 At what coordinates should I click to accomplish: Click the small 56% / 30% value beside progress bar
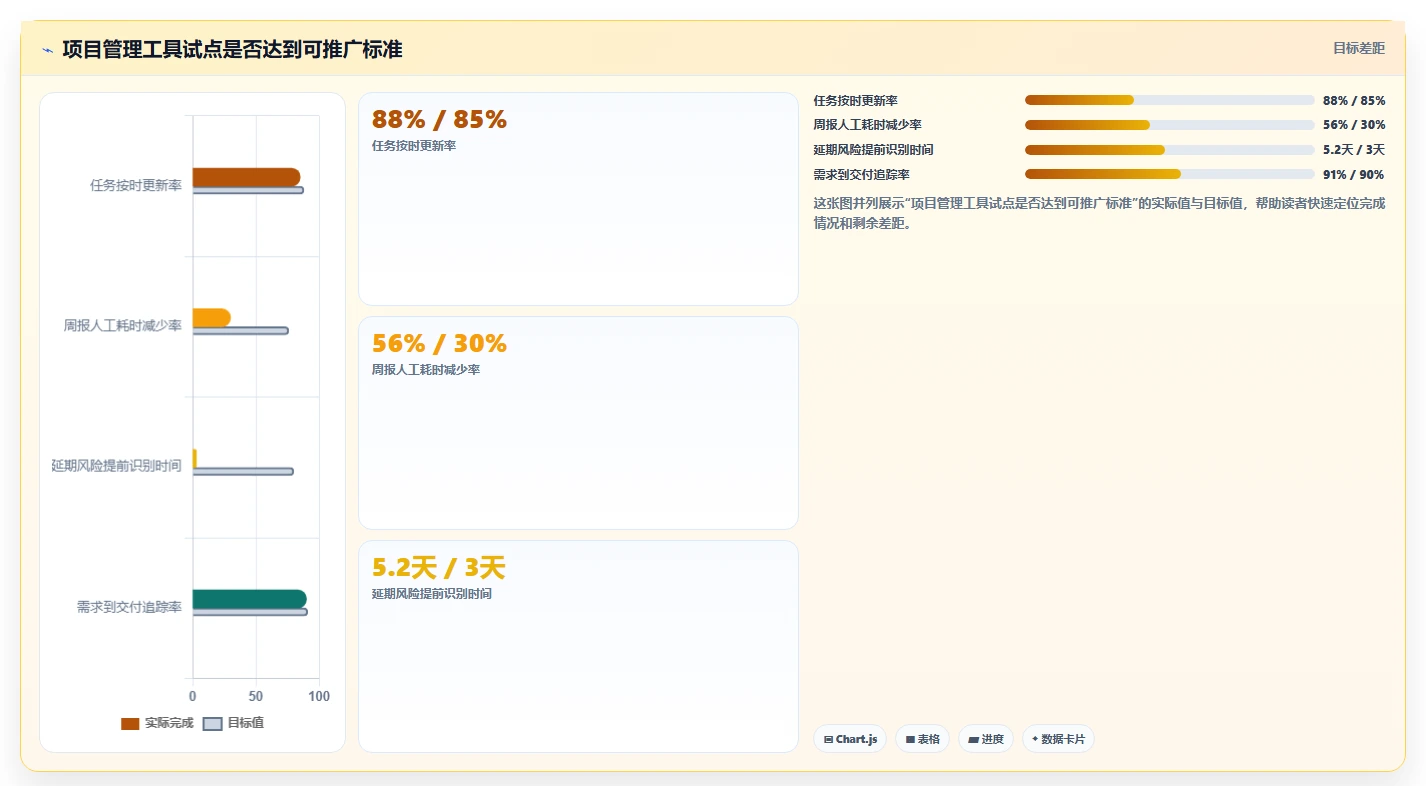click(1354, 125)
